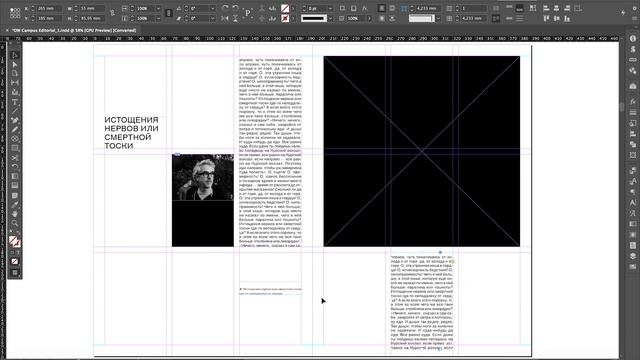The height and width of the screenshot is (360, 640).
Task: Switch to the DW Campus Editorial document tab
Action: click(x=74, y=30)
